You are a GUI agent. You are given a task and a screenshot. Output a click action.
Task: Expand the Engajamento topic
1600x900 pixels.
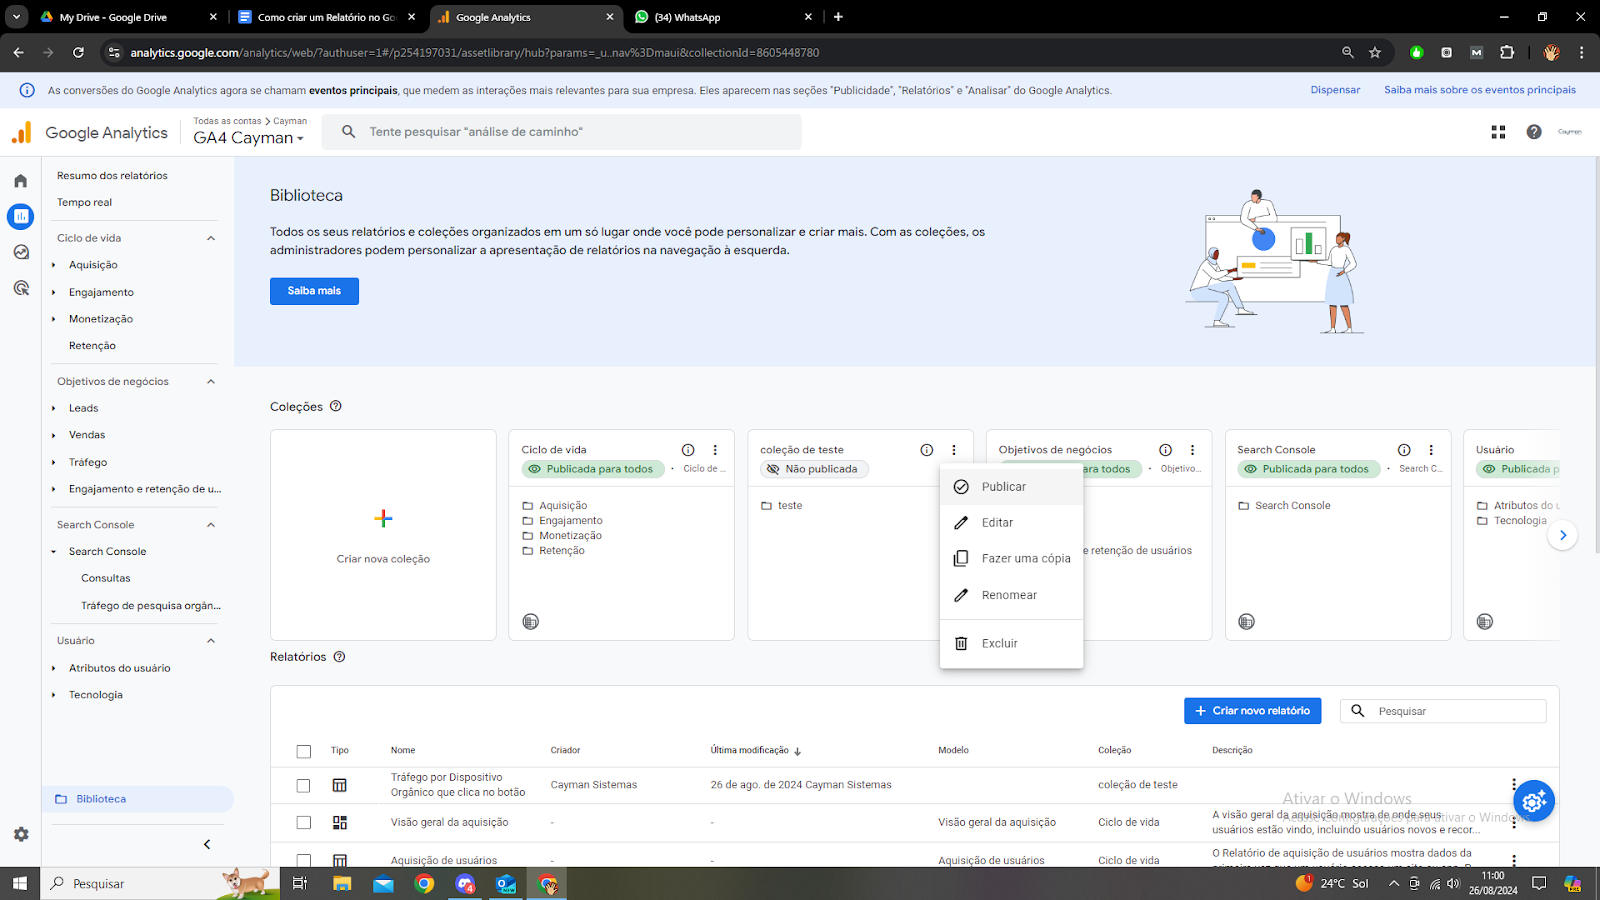[54, 292]
